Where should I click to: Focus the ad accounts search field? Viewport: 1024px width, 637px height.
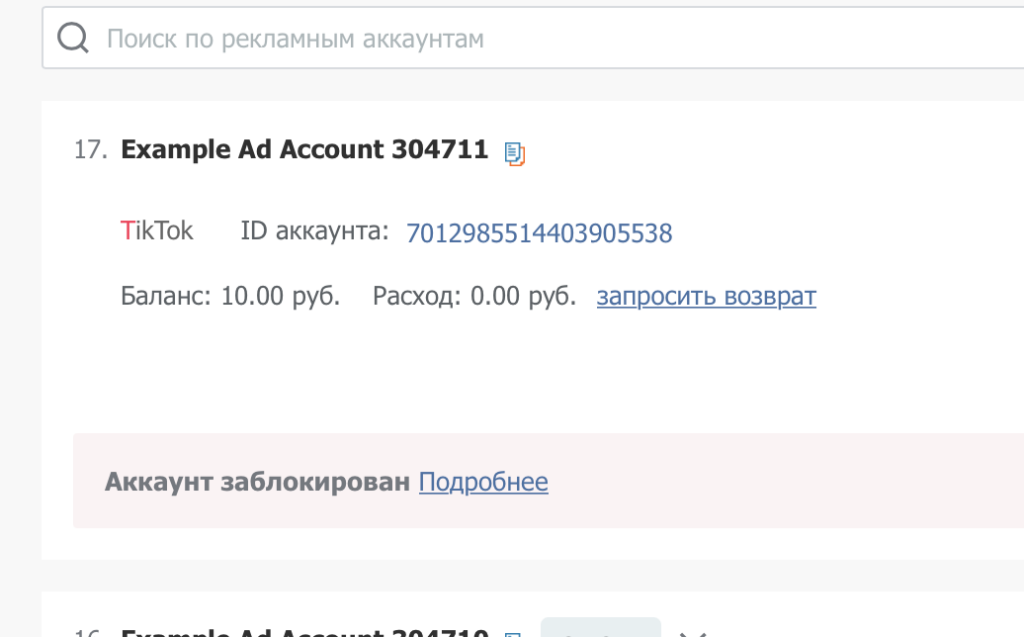tap(533, 38)
